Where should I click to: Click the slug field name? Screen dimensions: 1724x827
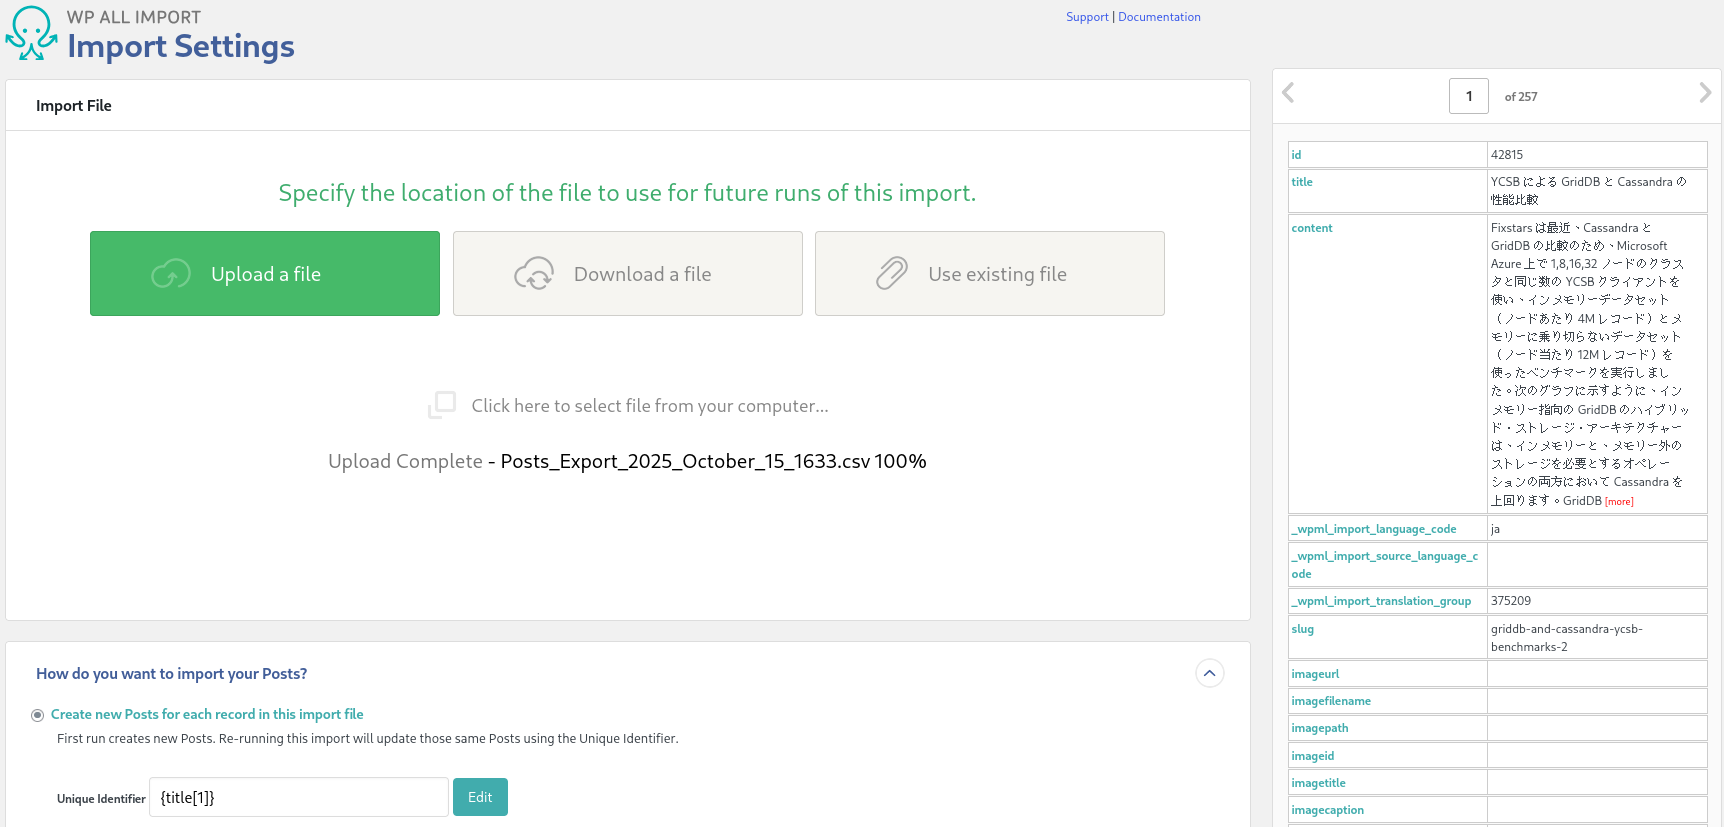1302,629
